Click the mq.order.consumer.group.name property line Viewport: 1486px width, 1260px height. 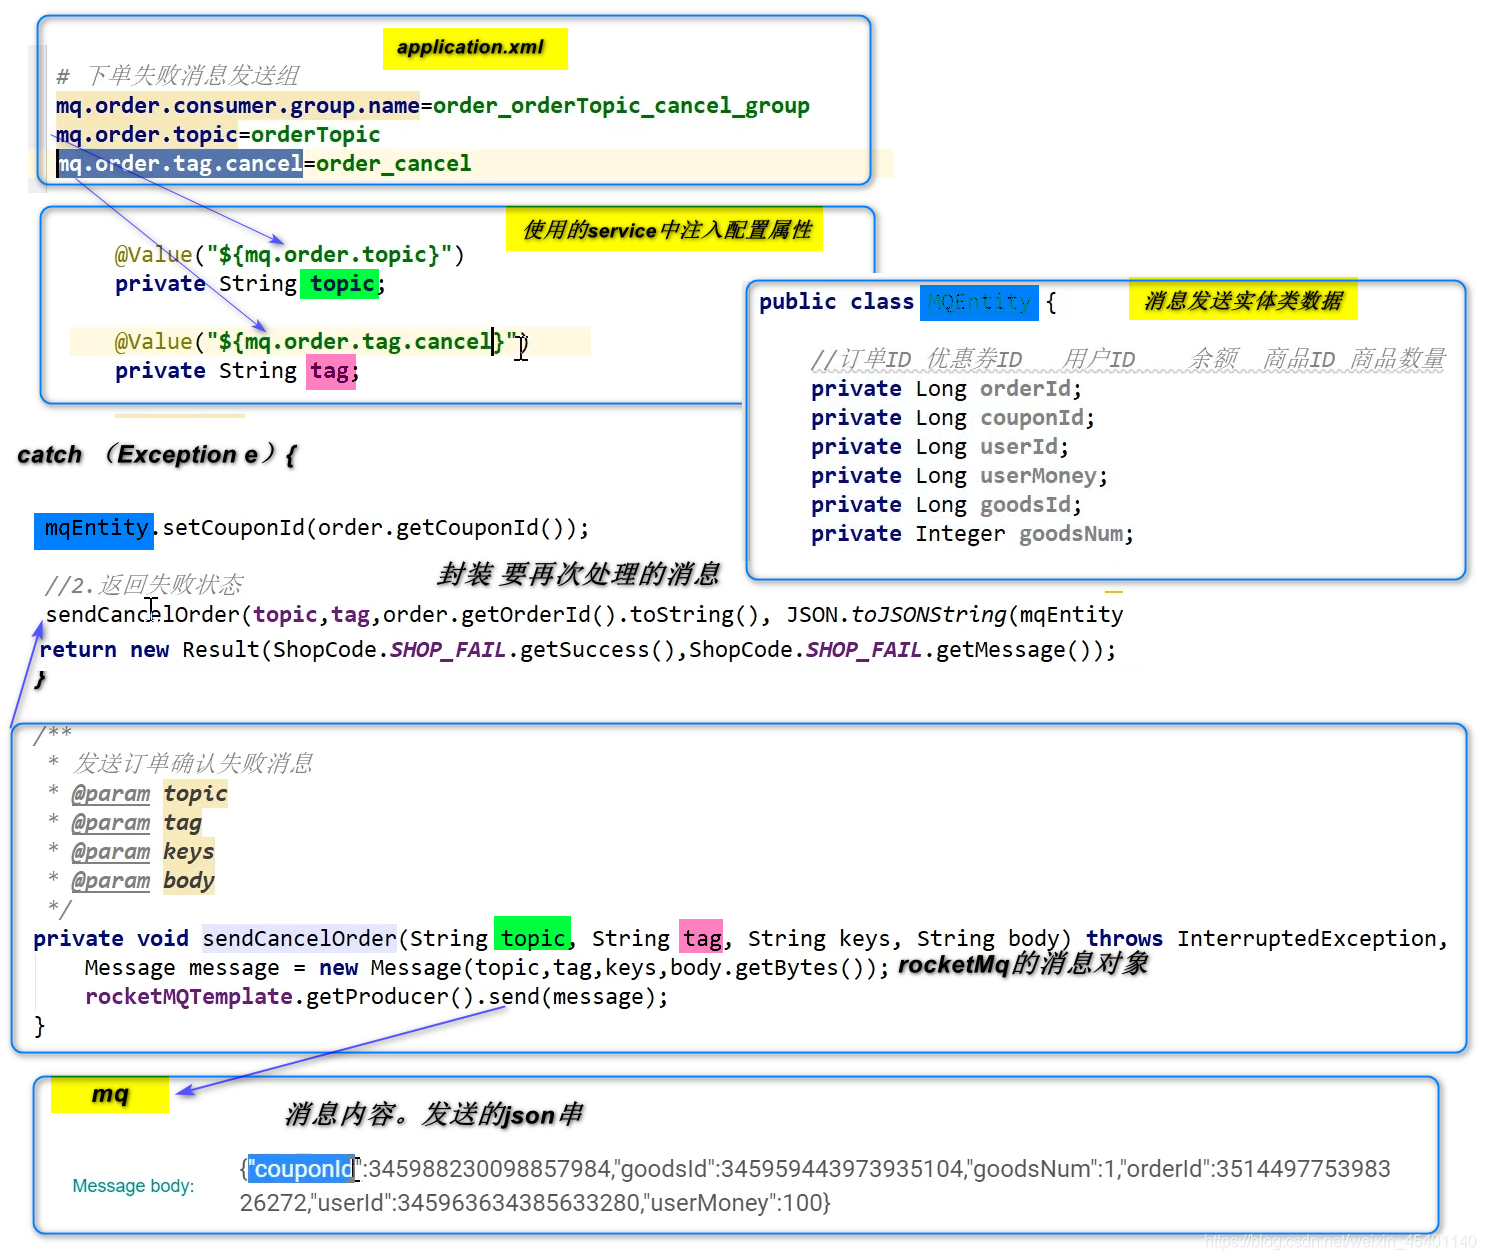click(432, 106)
